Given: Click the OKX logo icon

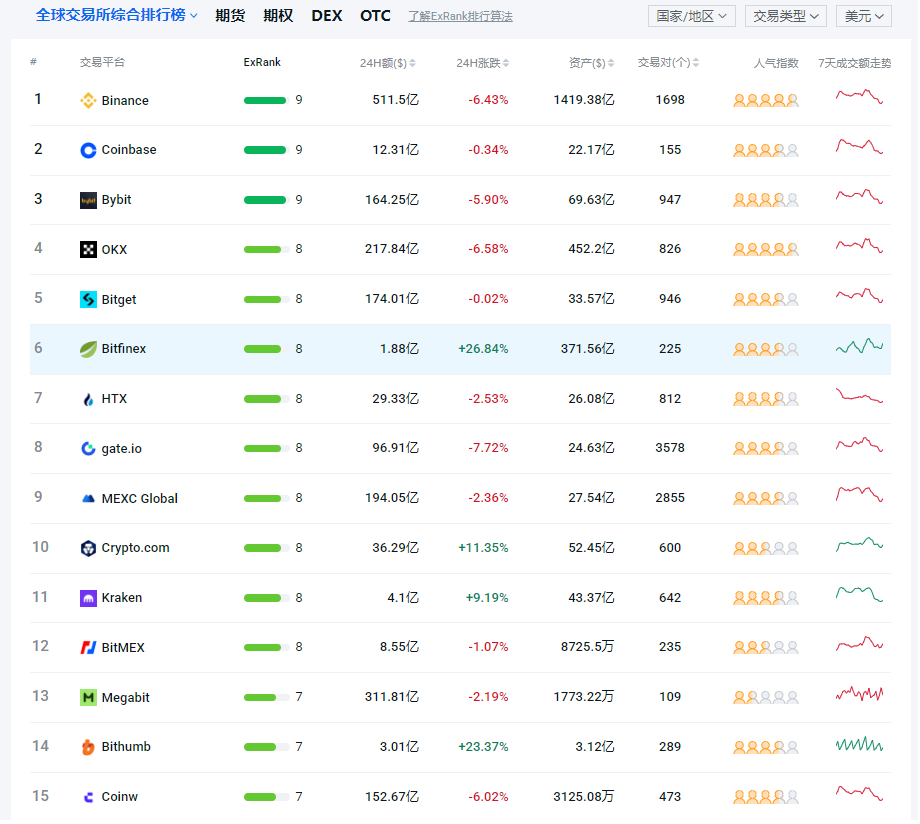Looking at the screenshot, I should coord(88,250).
